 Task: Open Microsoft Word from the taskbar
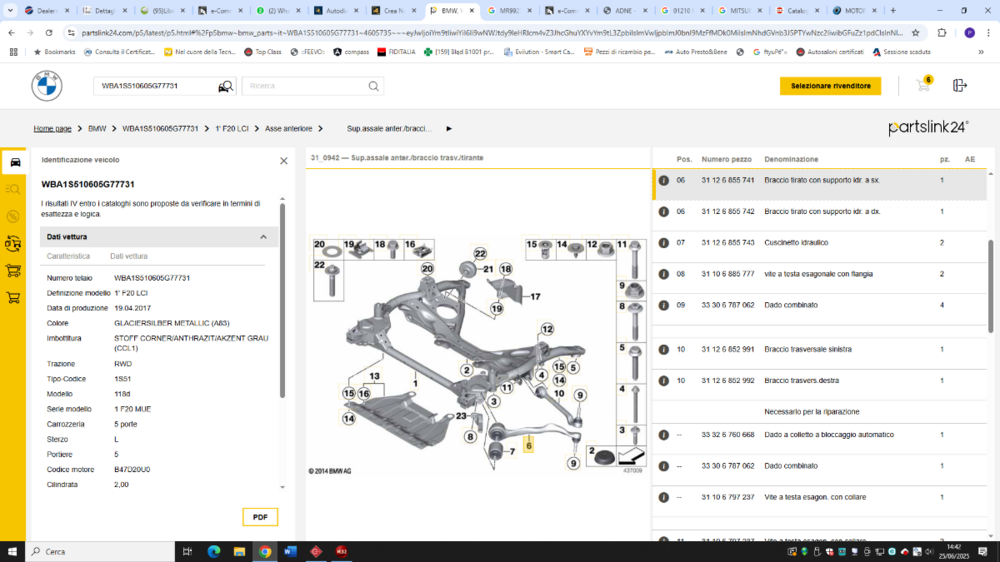point(290,551)
